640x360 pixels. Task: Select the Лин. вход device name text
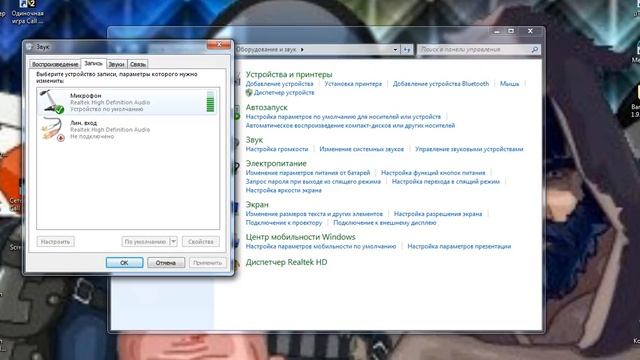(83, 123)
